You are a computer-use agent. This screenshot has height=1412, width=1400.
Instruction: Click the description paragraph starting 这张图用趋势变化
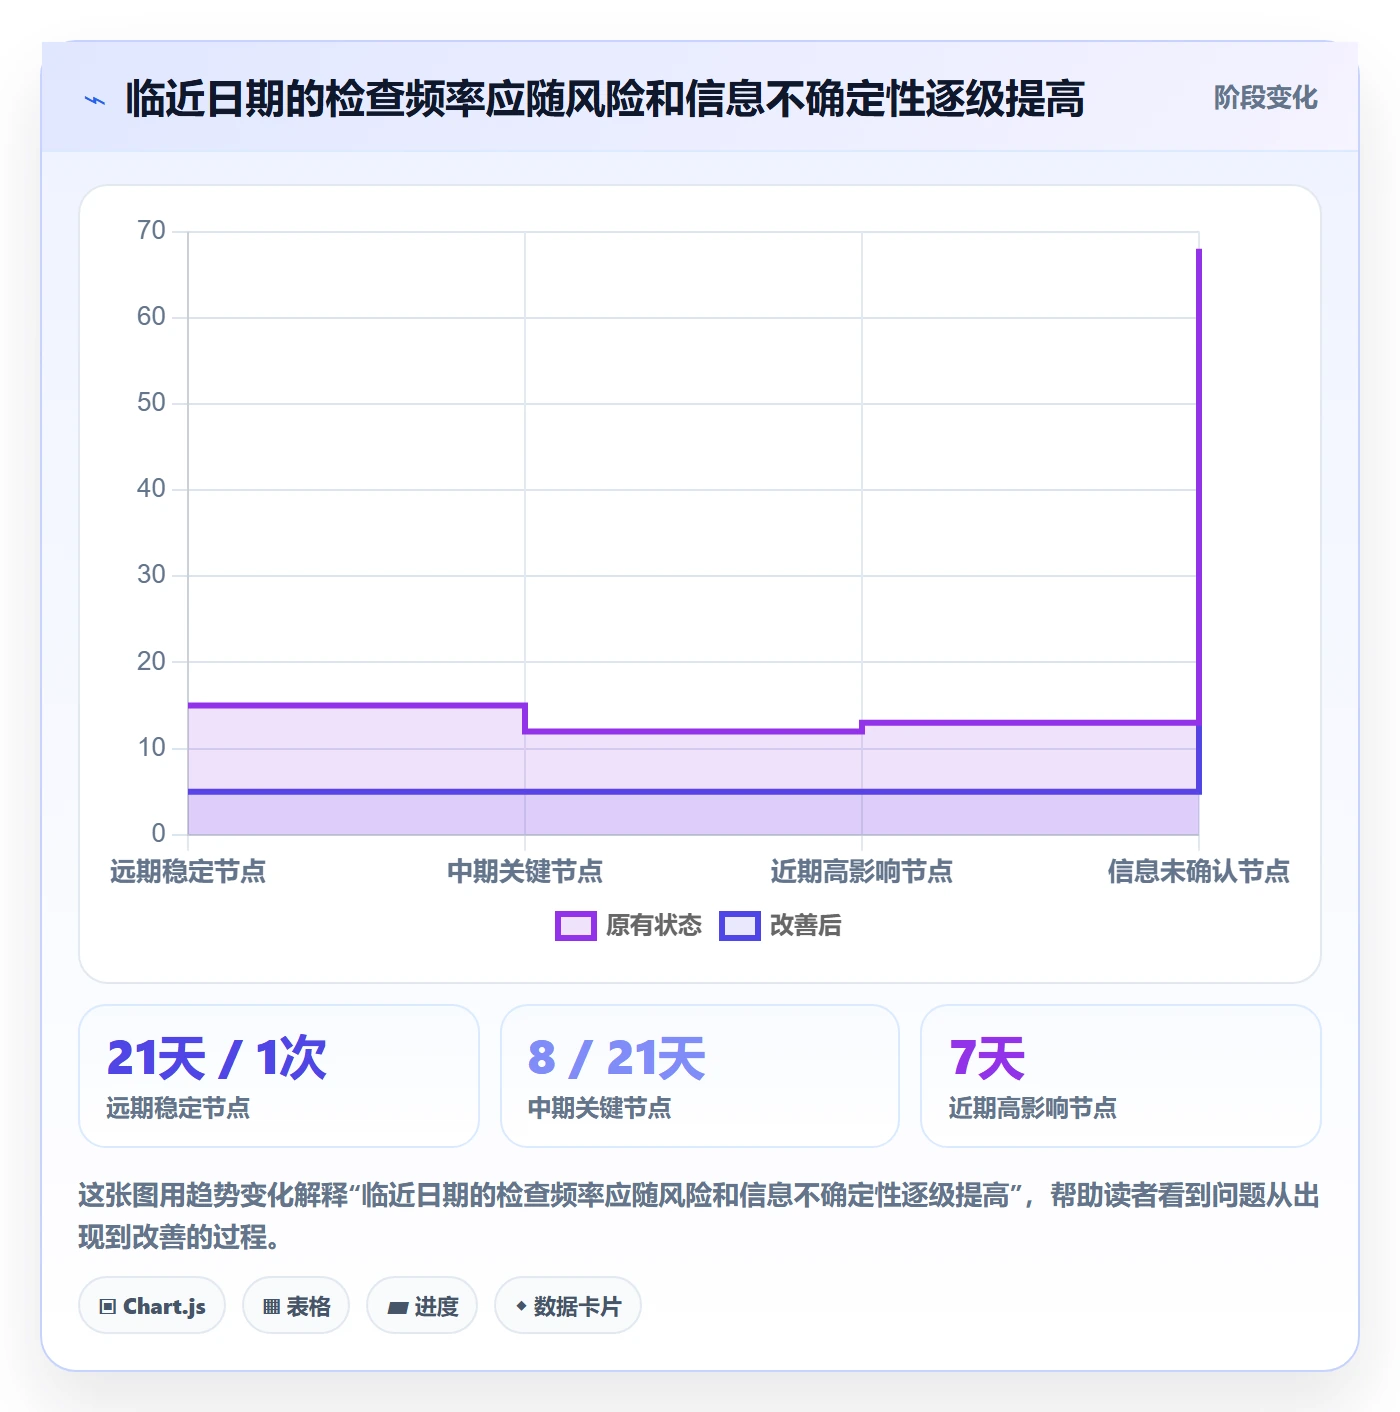pyautogui.click(x=699, y=1216)
